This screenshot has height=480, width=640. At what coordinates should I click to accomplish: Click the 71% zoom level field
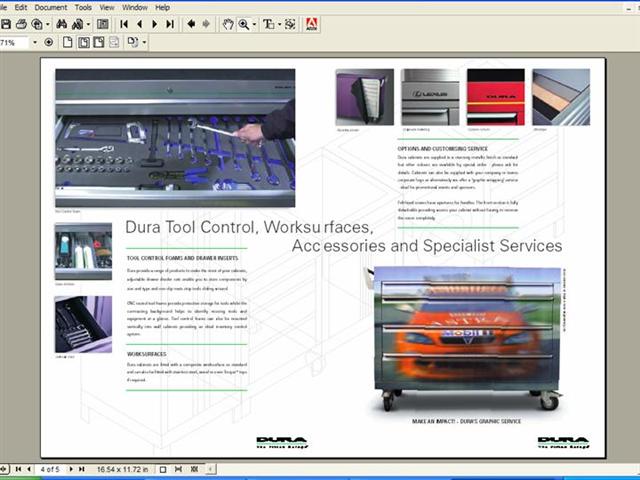click(x=13, y=42)
